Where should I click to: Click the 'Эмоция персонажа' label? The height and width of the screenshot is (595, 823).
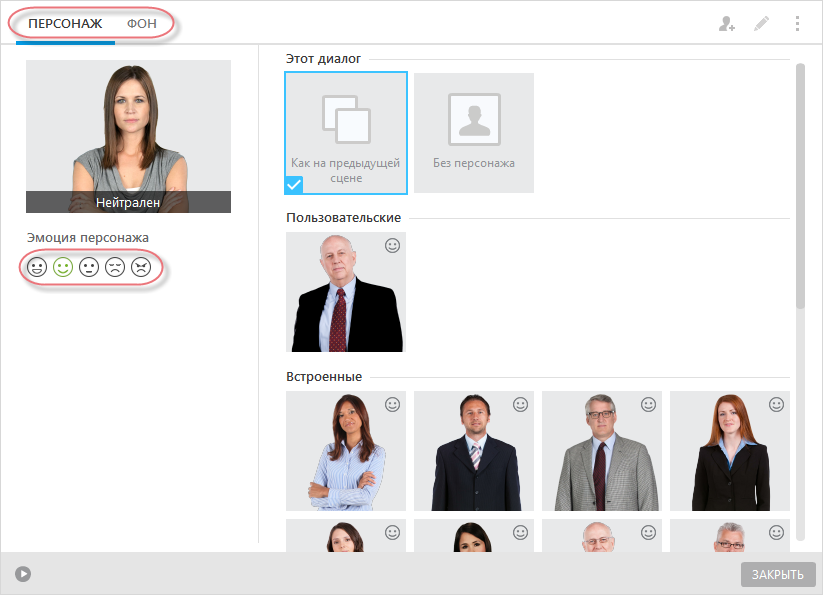(x=88, y=238)
